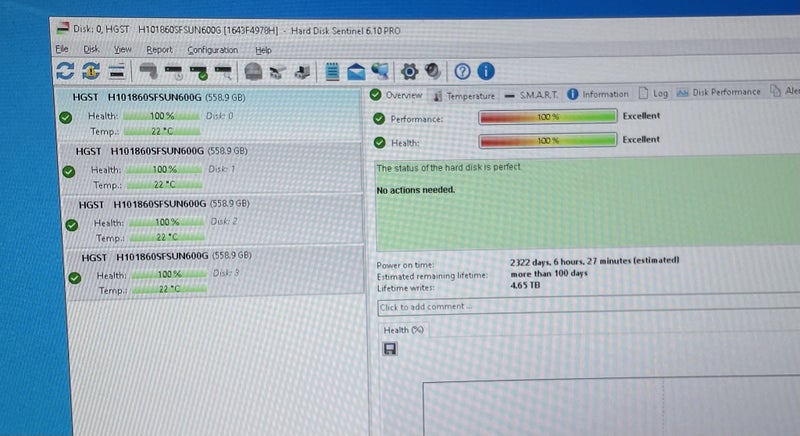Select the HGST disk entry labeled Disk 2
800x436 pixels.
pos(214,220)
